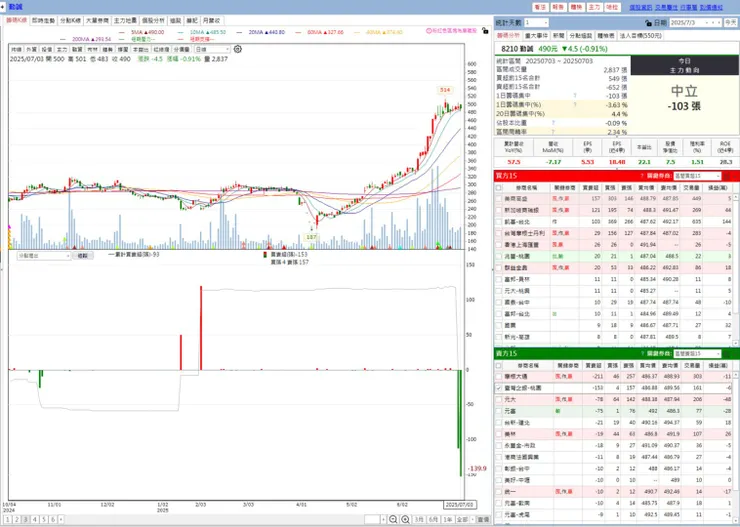Open the 關鍵券商 dropdown in 買方15 header

(x=698, y=176)
